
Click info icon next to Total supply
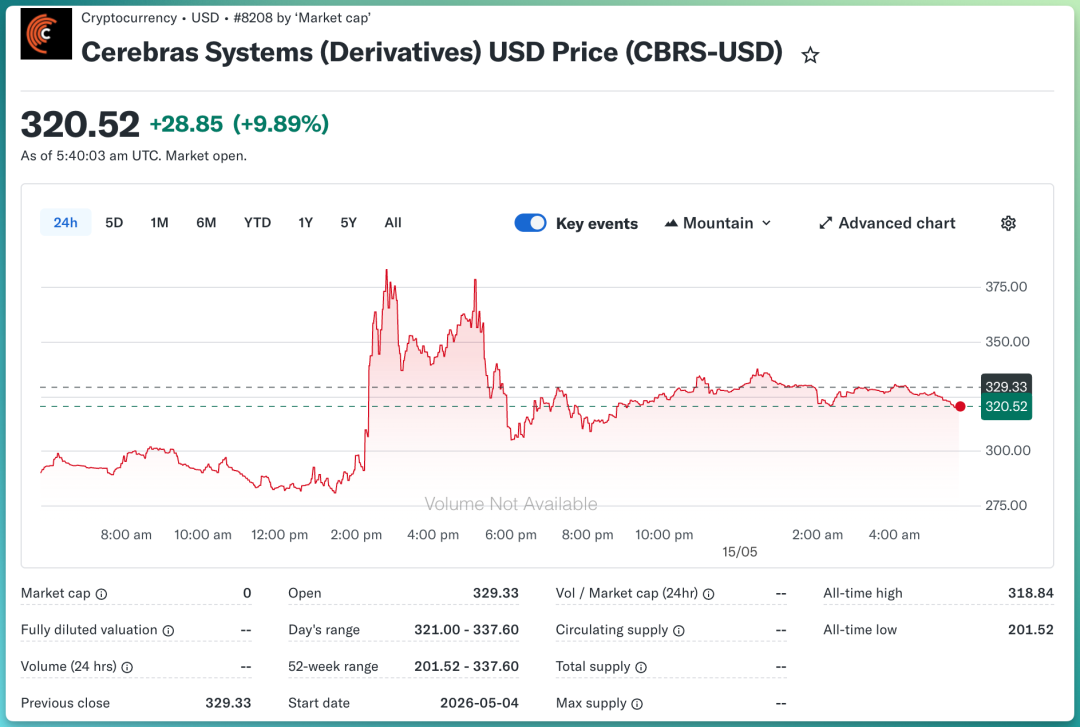[x=641, y=667]
